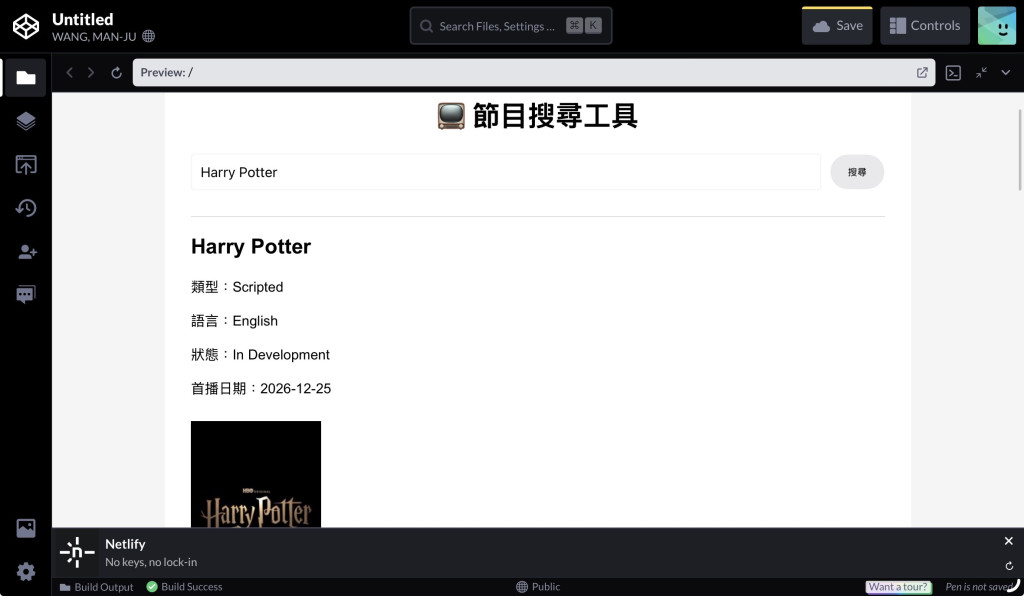
Task: Open the stacked layers sidebar icon
Action: [x=25, y=121]
